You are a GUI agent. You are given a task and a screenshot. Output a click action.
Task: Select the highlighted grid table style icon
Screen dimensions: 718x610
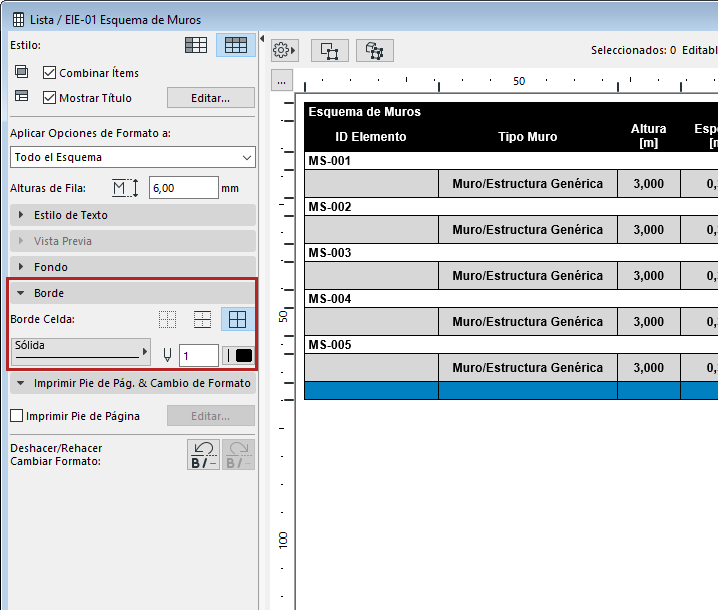point(236,45)
